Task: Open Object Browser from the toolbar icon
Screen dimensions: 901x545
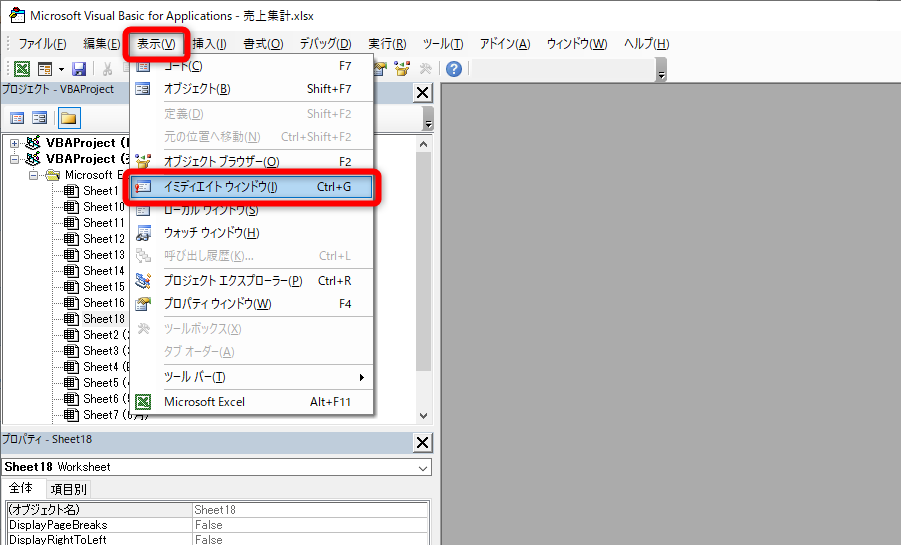Action: click(402, 69)
